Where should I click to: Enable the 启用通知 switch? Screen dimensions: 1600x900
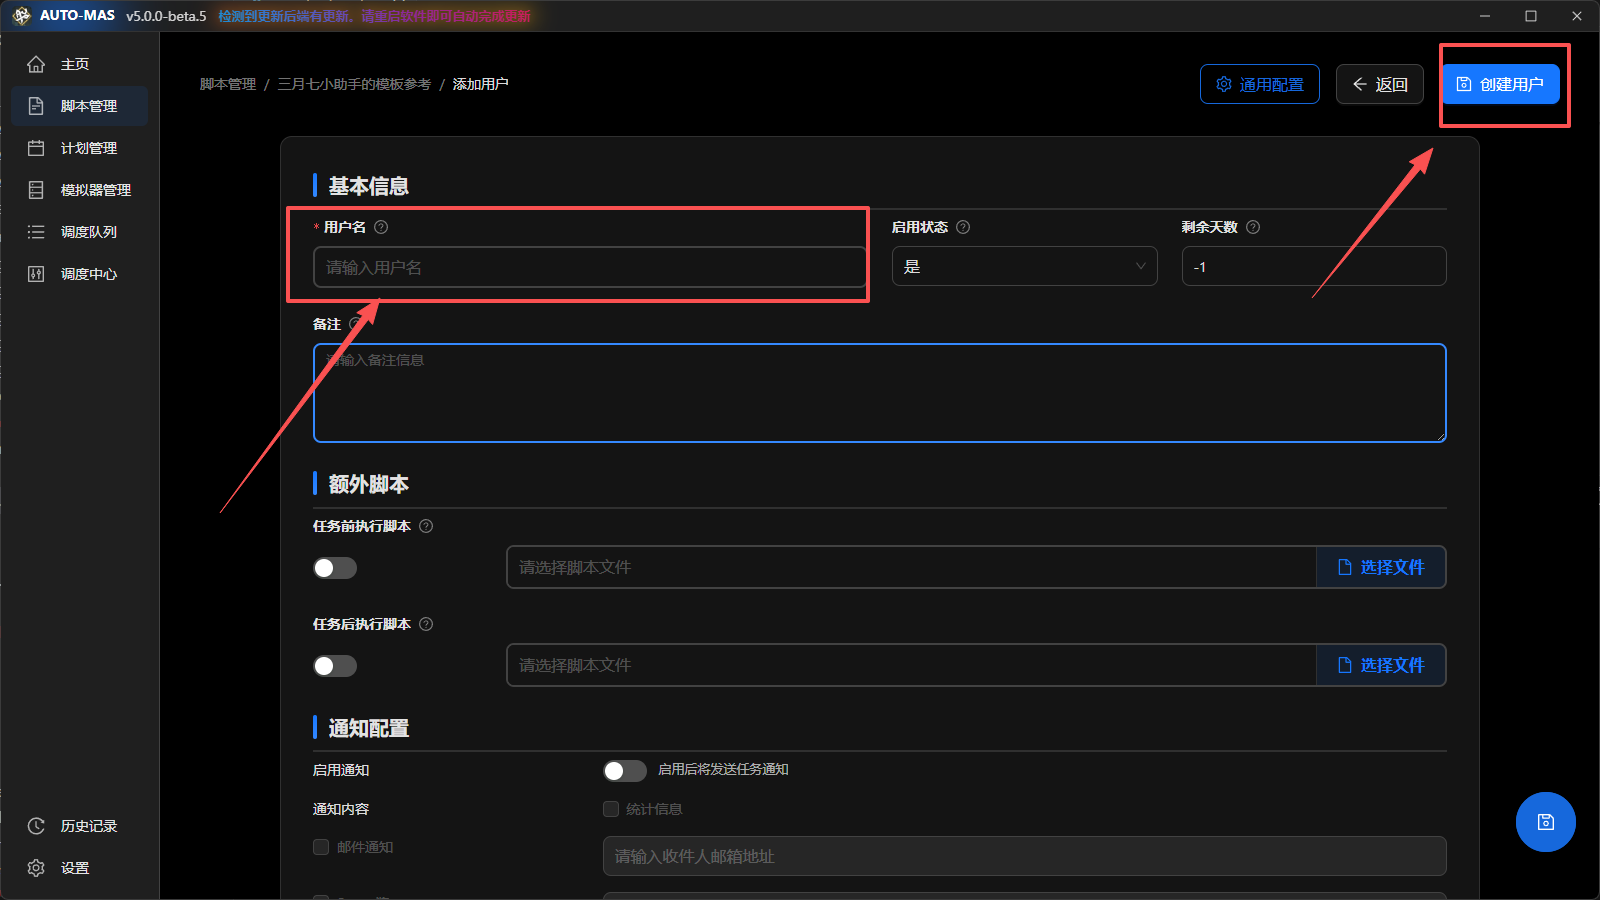point(624,770)
